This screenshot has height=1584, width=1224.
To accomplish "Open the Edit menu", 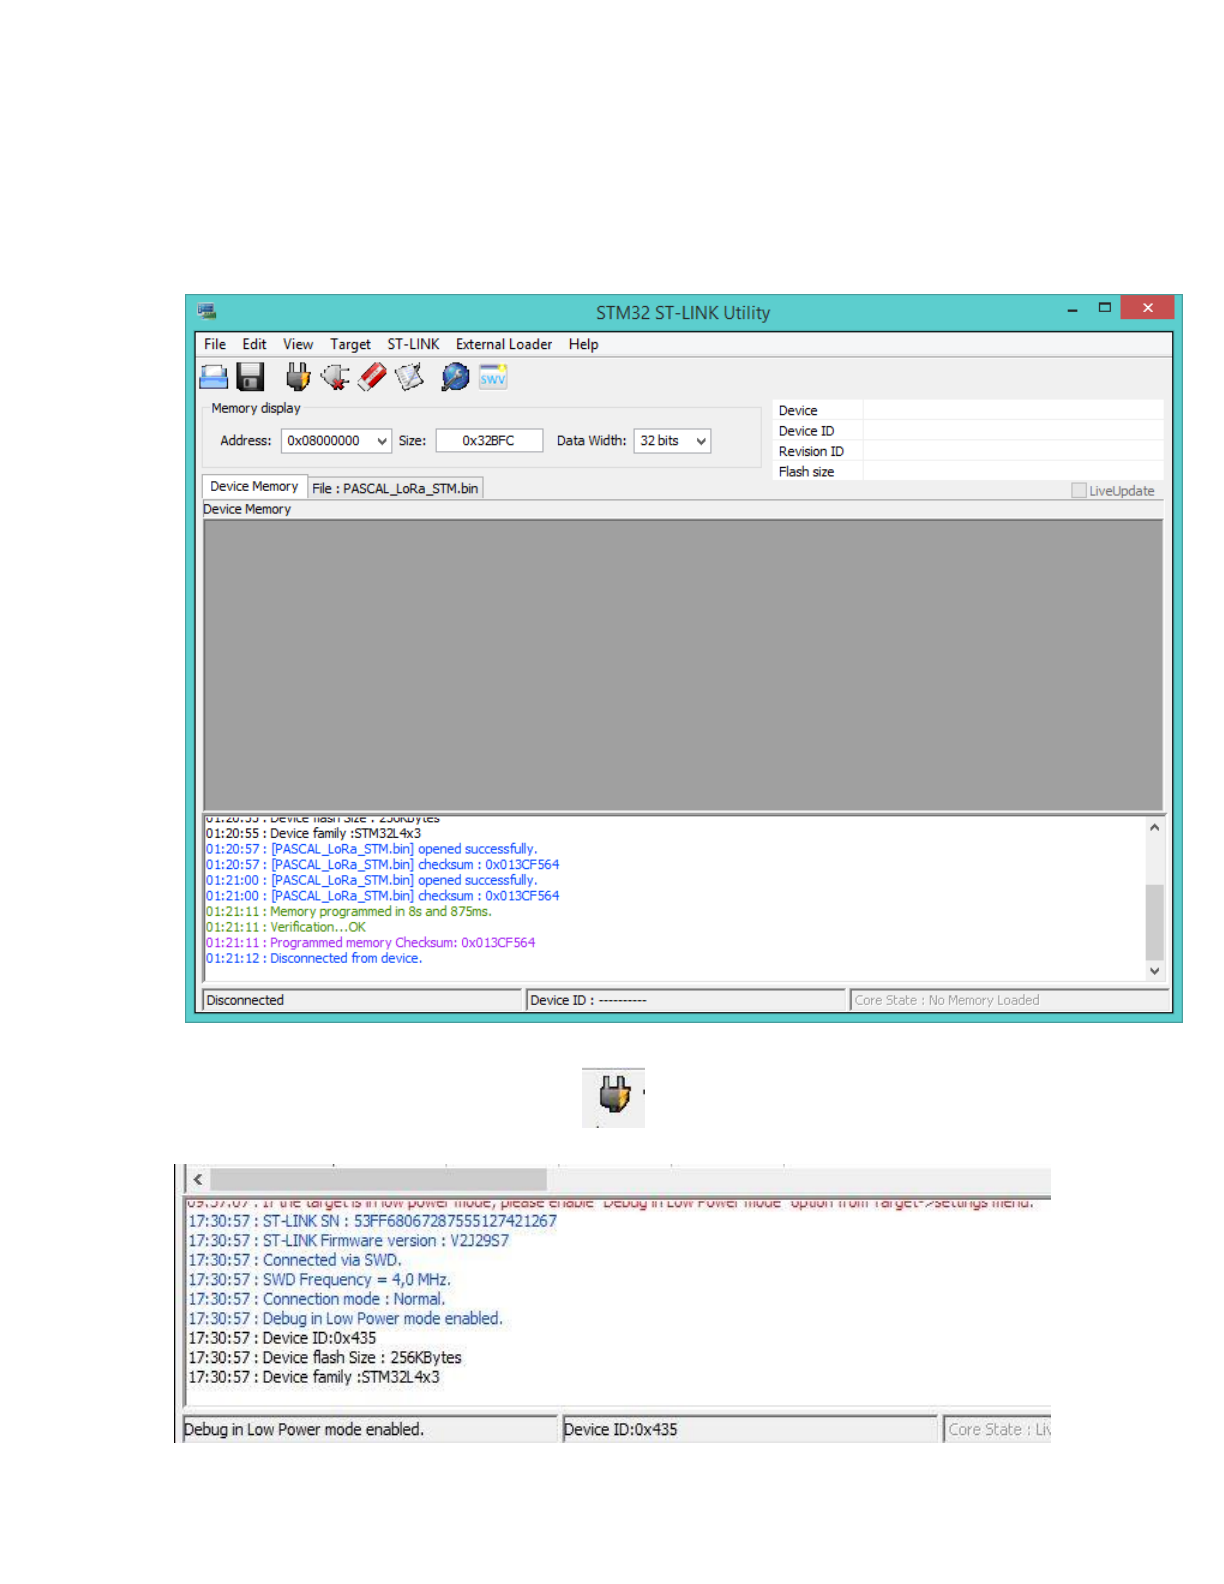I will (x=254, y=344).
